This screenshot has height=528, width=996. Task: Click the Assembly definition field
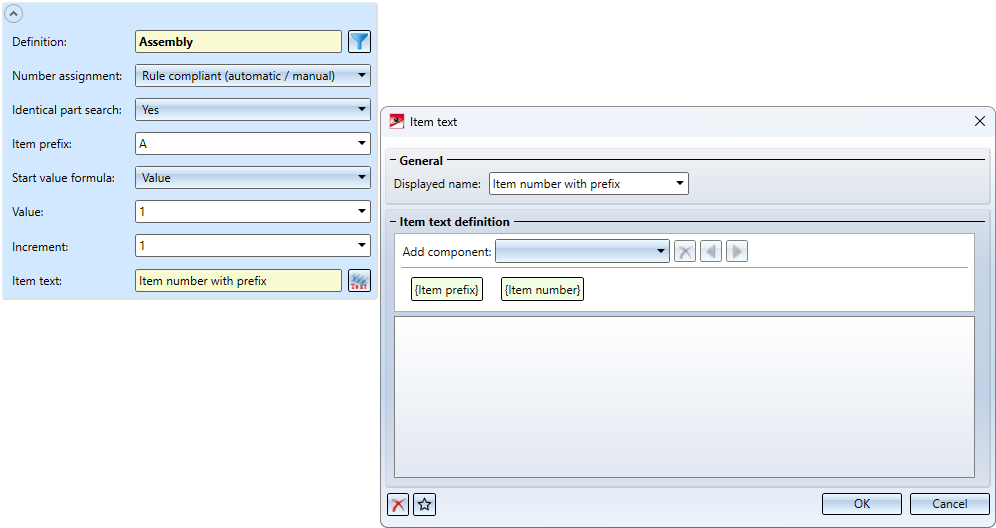(238, 42)
